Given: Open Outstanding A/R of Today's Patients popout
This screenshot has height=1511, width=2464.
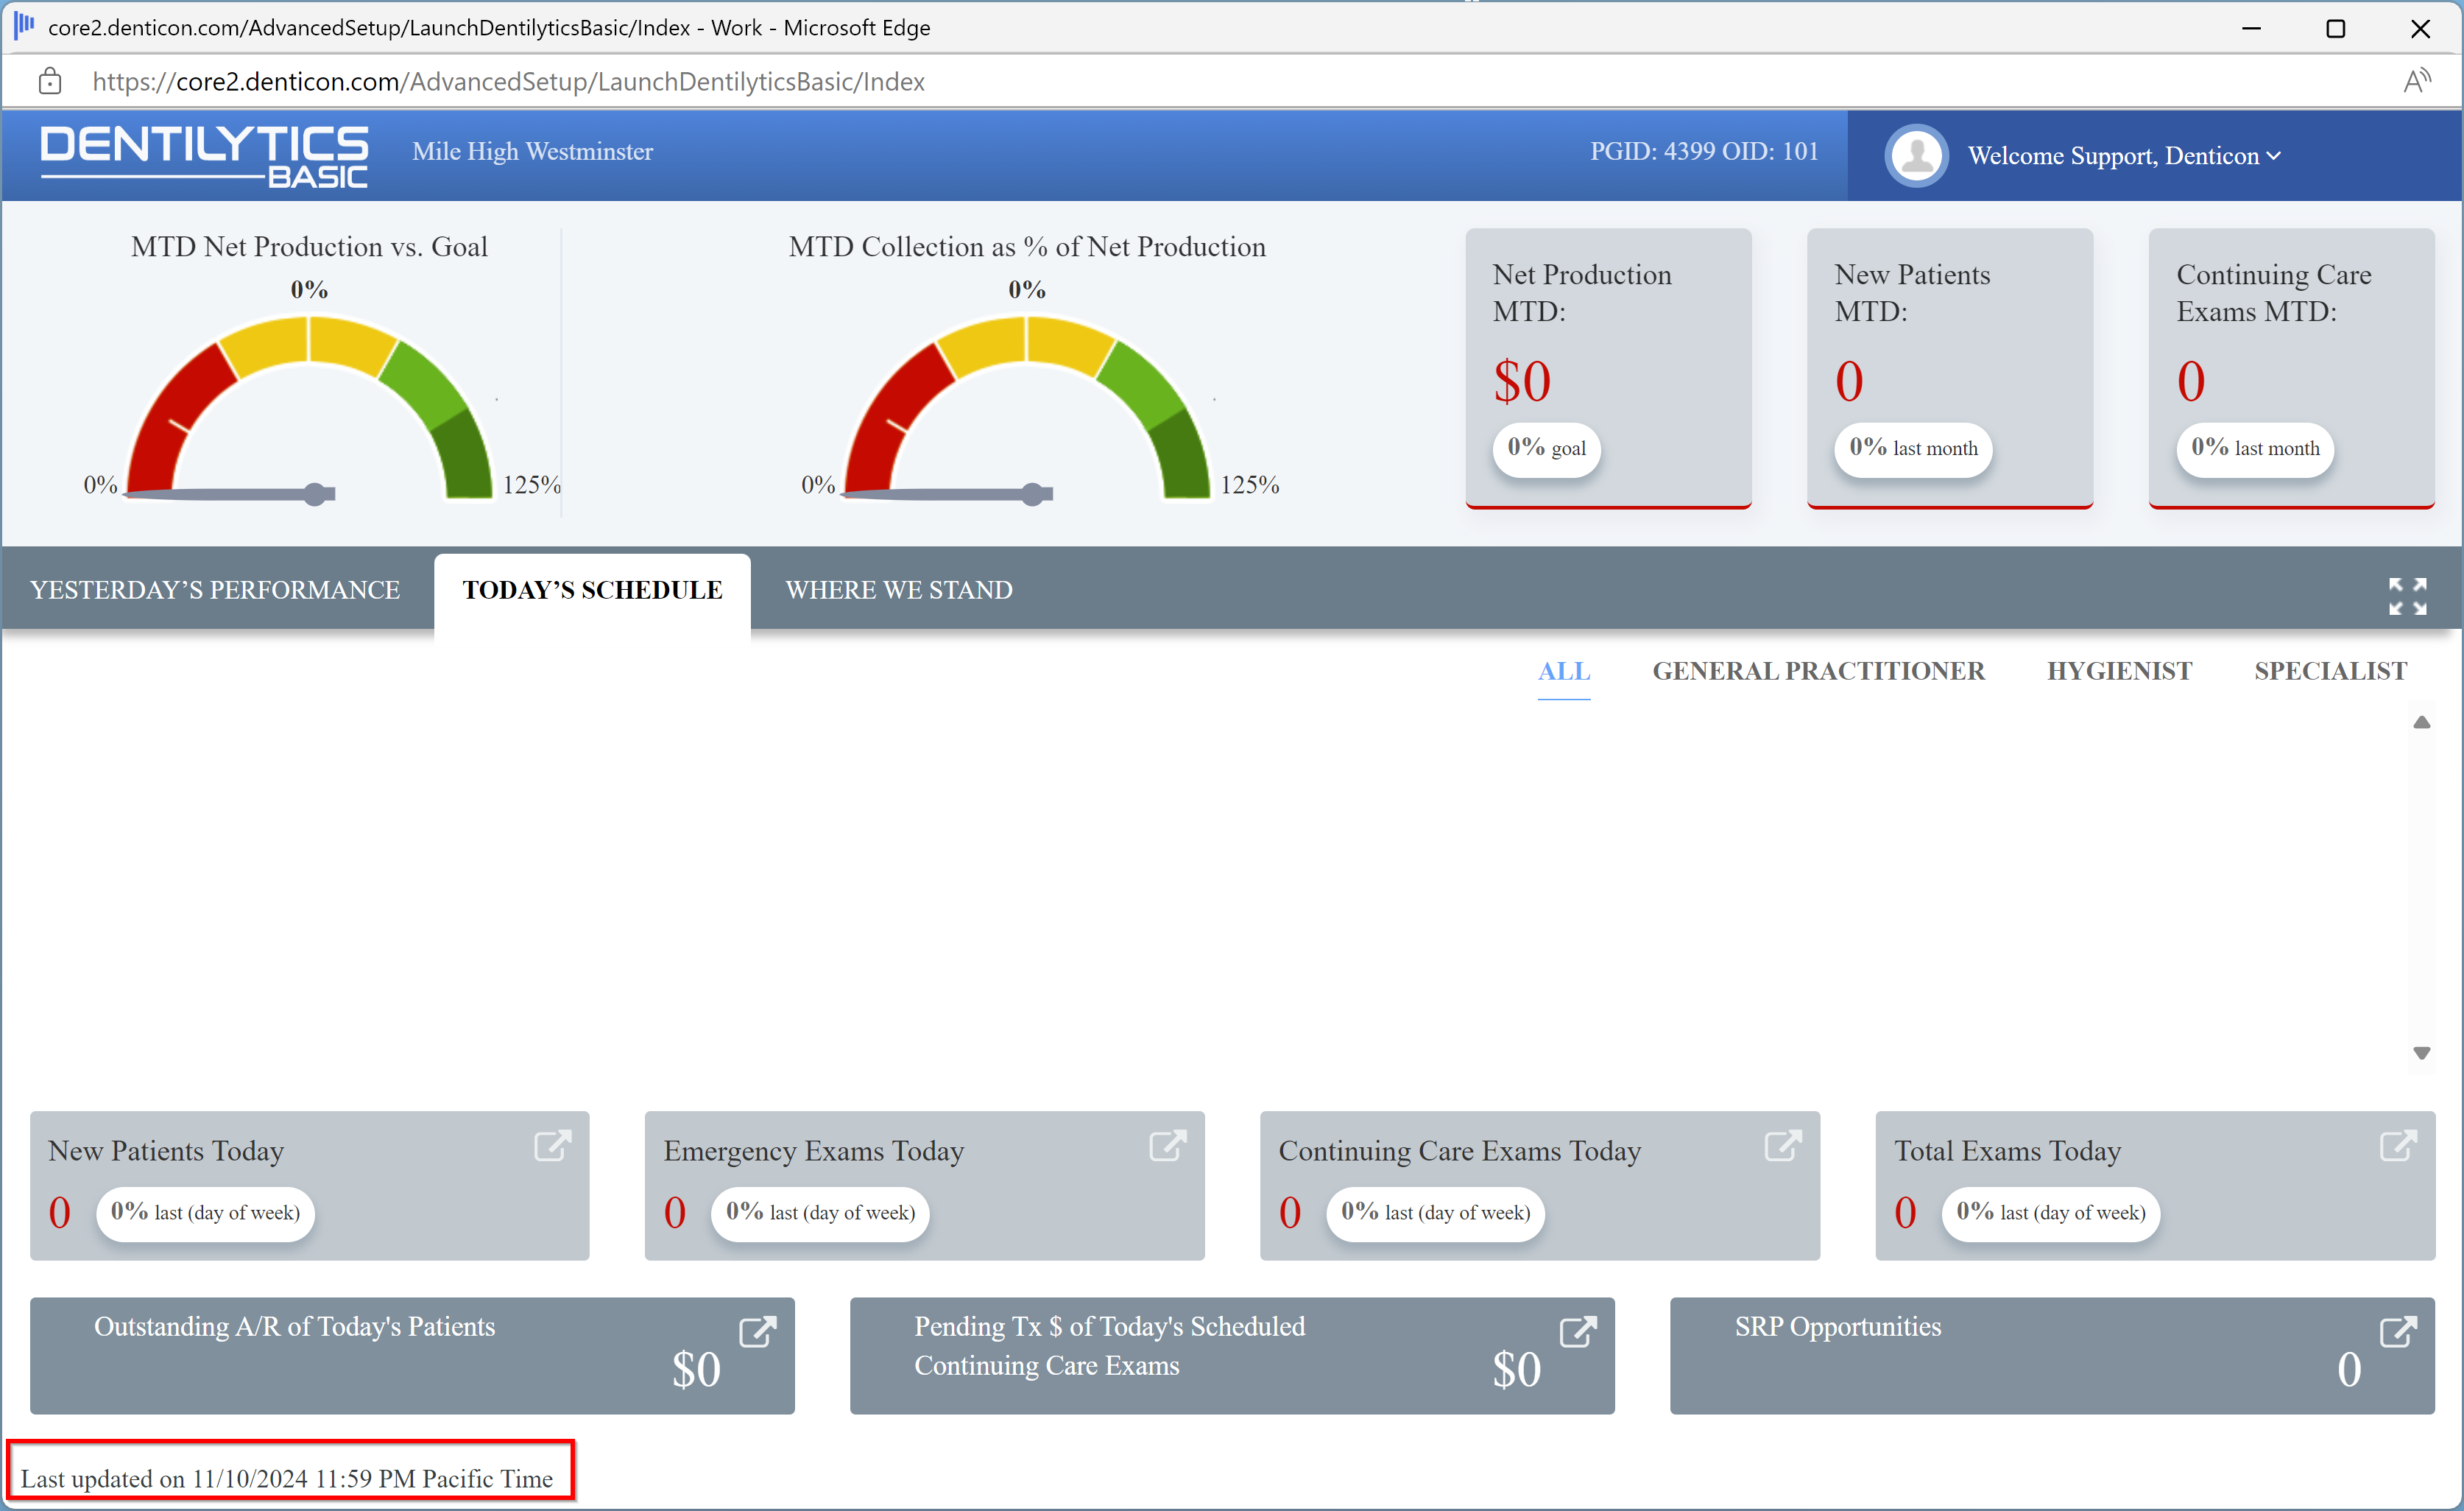Looking at the screenshot, I should pos(757,1331).
